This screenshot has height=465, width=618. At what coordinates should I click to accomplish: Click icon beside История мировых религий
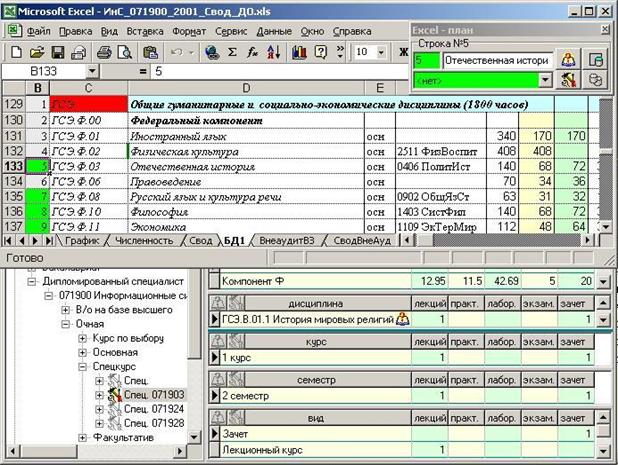pos(403,319)
